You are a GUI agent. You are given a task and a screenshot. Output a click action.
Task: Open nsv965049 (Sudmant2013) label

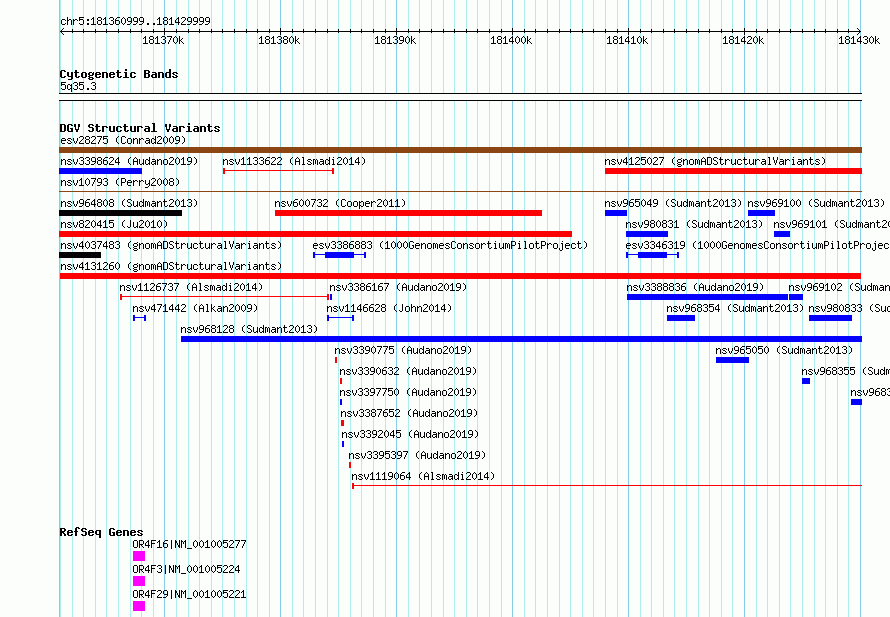pos(673,203)
